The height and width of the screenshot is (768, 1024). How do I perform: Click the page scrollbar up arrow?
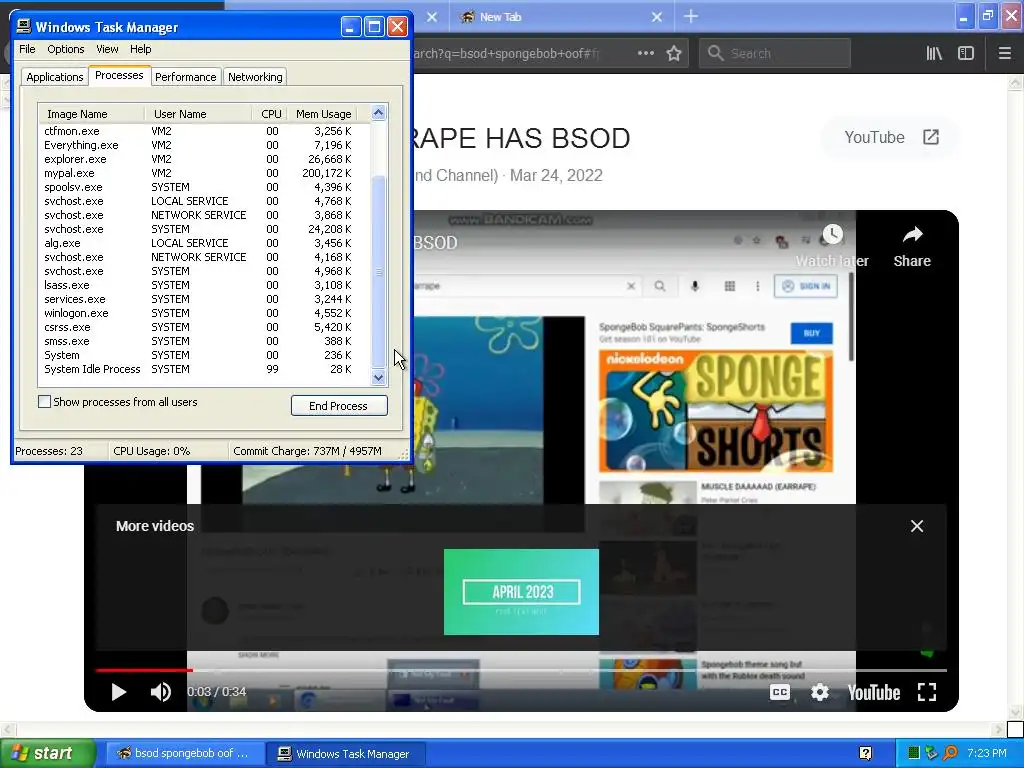(1016, 82)
